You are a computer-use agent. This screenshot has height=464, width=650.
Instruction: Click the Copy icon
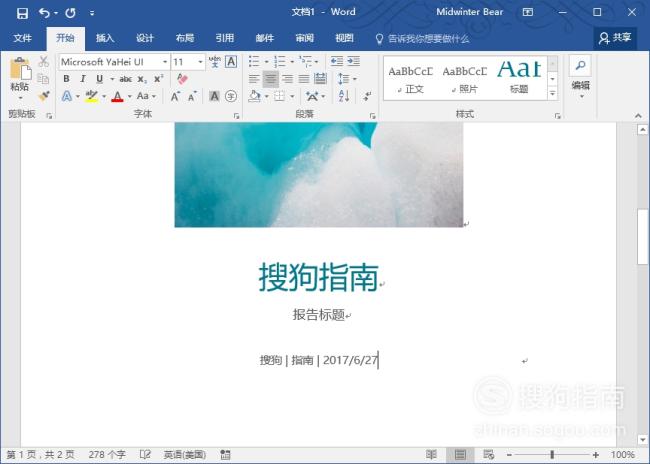tap(44, 79)
